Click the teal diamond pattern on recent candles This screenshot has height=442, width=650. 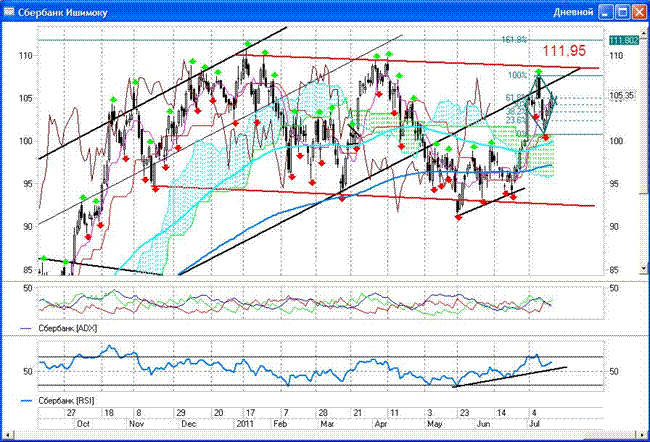(x=539, y=102)
